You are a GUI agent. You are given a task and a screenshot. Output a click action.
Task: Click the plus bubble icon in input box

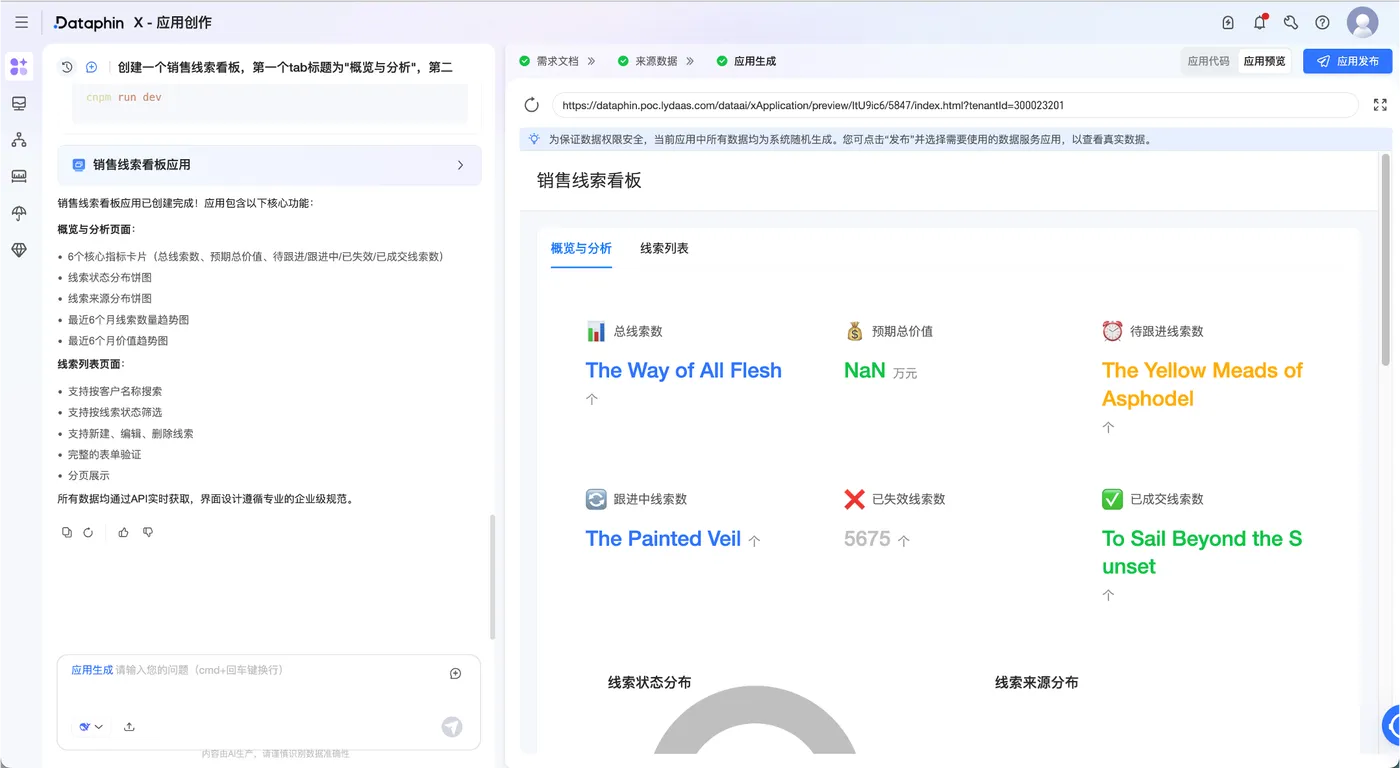(x=455, y=674)
